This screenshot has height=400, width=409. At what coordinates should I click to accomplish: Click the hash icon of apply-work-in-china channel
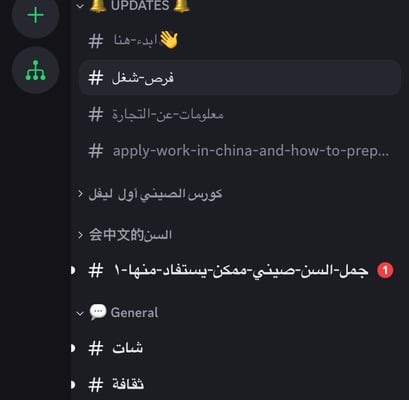coord(96,151)
